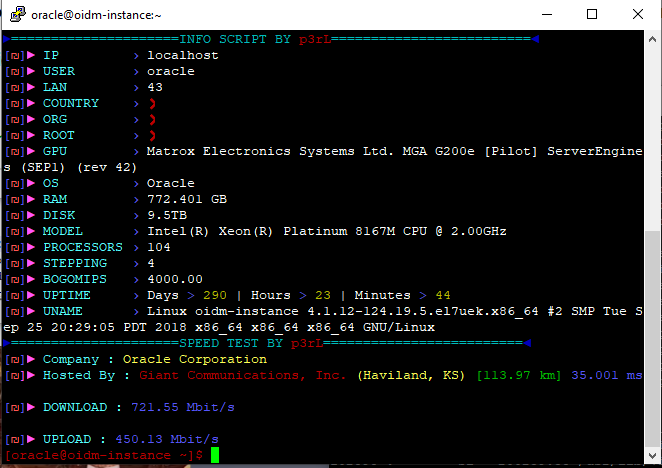The image size is (662, 468).
Task: Click the LAN value '43'
Action: point(155,87)
